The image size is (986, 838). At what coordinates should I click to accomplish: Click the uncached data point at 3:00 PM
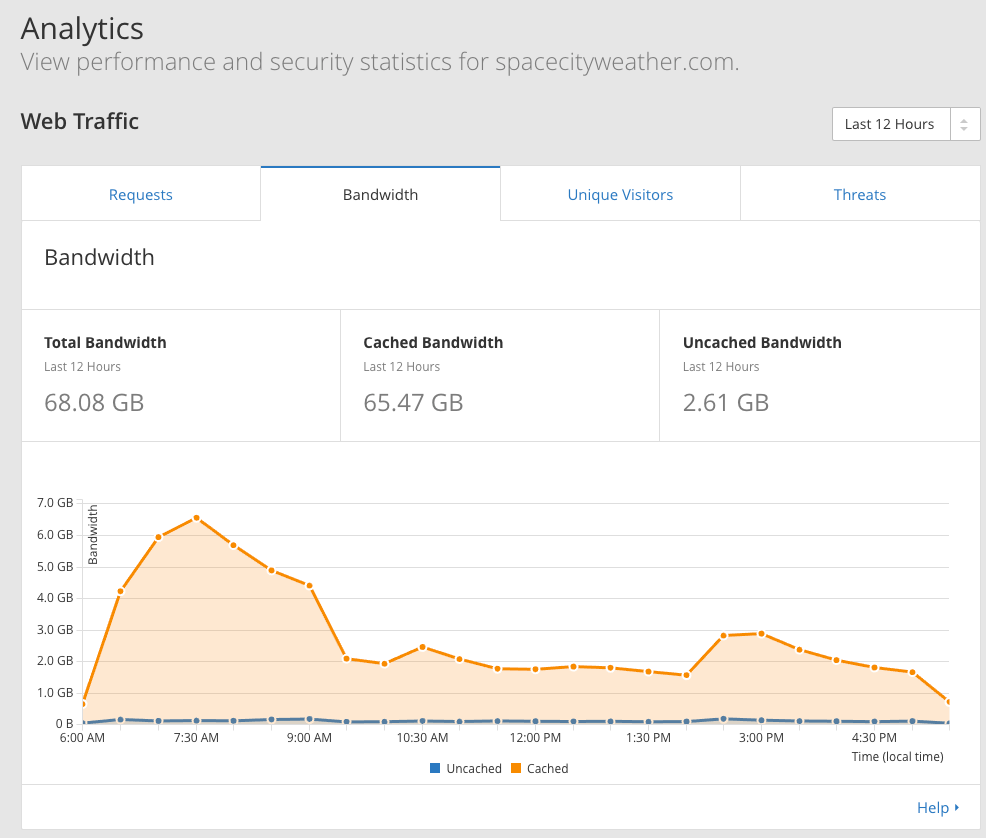point(762,720)
